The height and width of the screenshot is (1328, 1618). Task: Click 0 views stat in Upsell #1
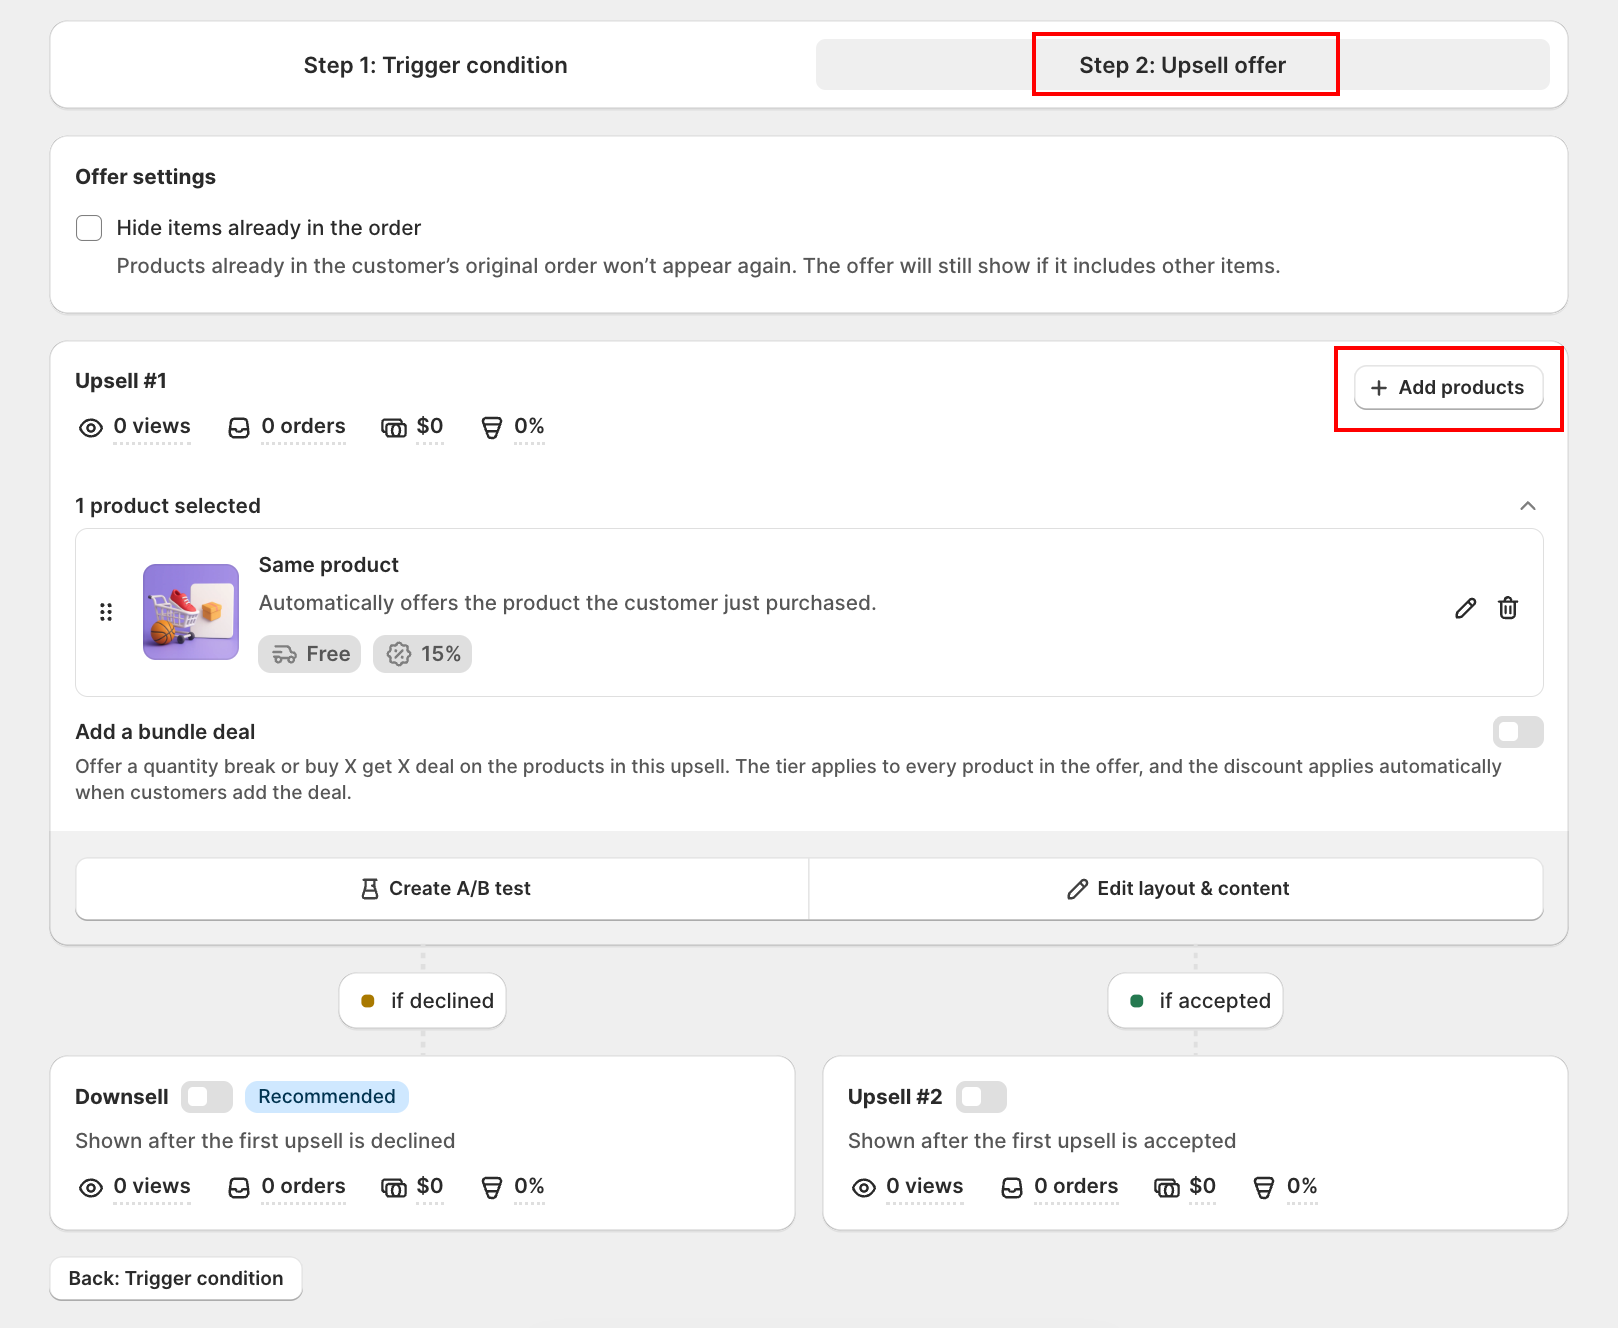[152, 426]
